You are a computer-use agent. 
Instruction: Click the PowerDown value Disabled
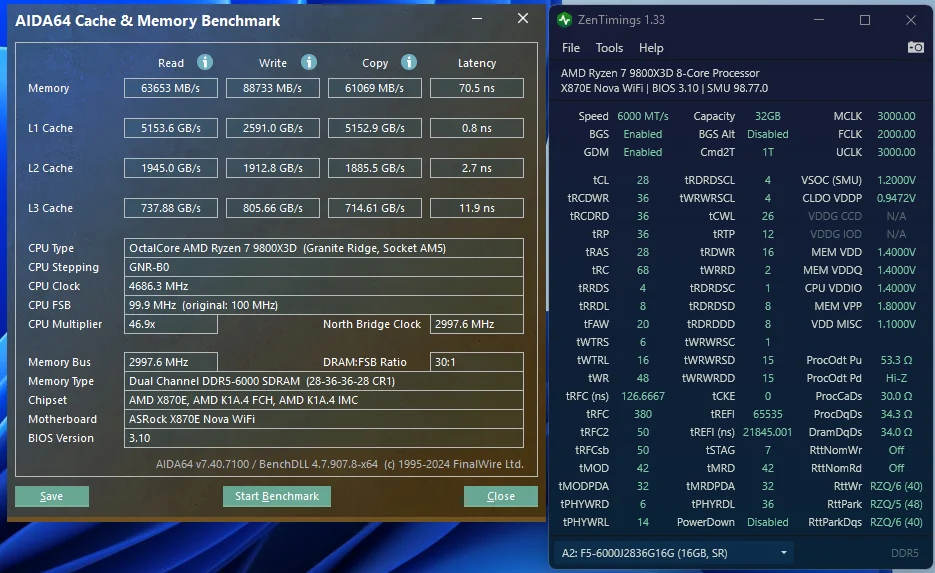tap(767, 522)
